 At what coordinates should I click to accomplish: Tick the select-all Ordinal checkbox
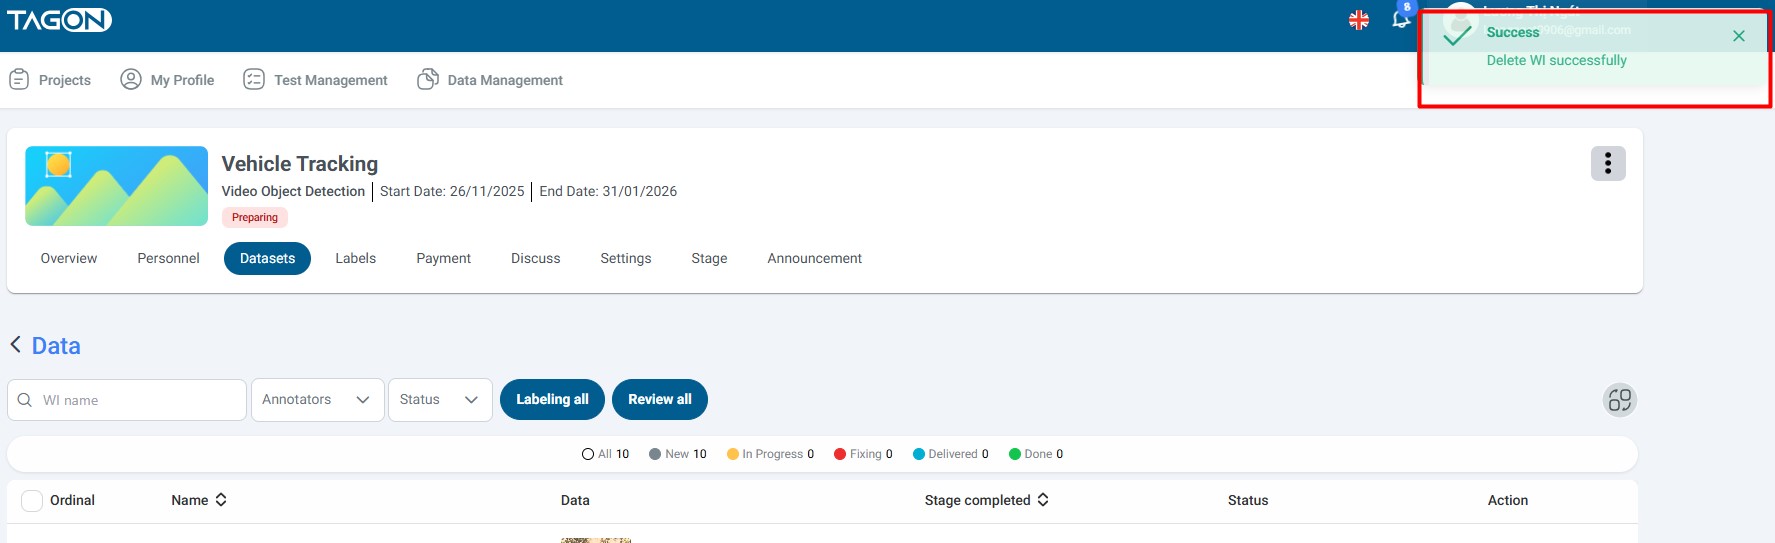click(32, 501)
